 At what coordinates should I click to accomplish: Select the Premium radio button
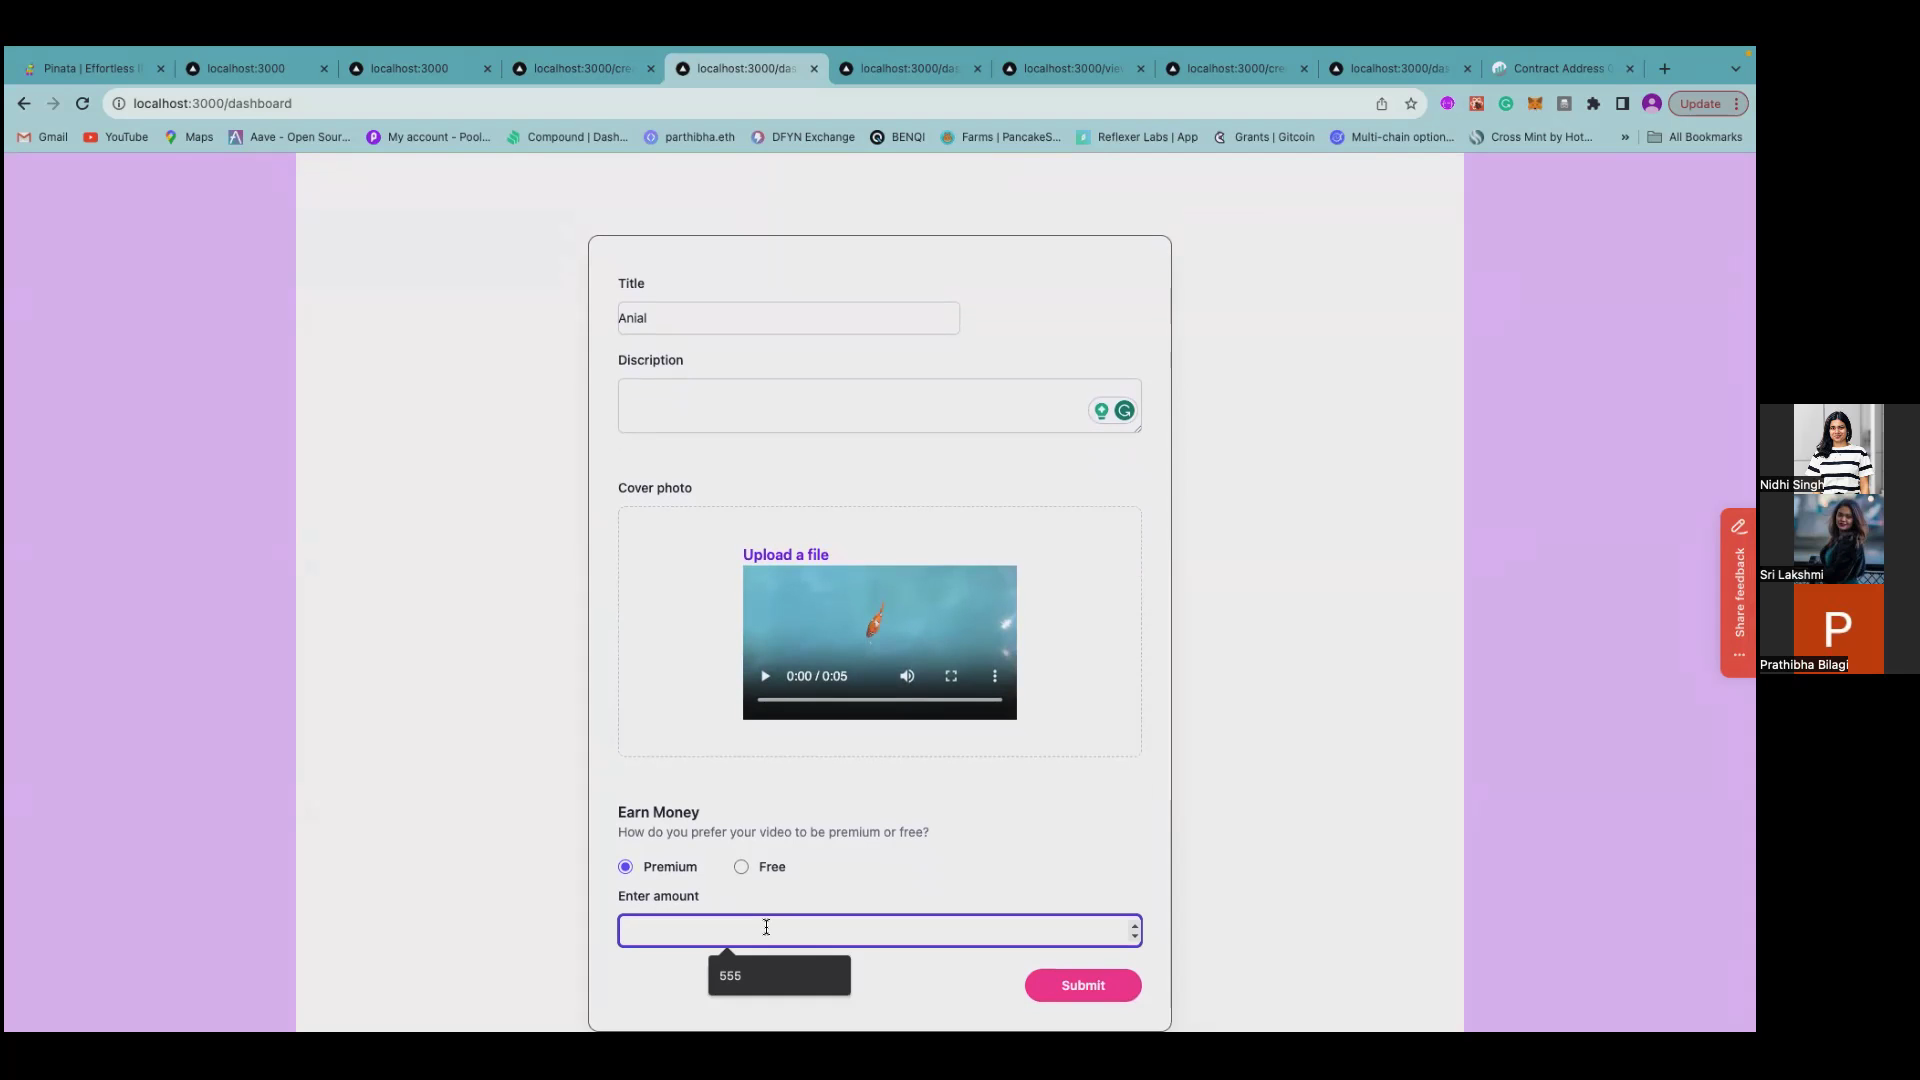[626, 867]
